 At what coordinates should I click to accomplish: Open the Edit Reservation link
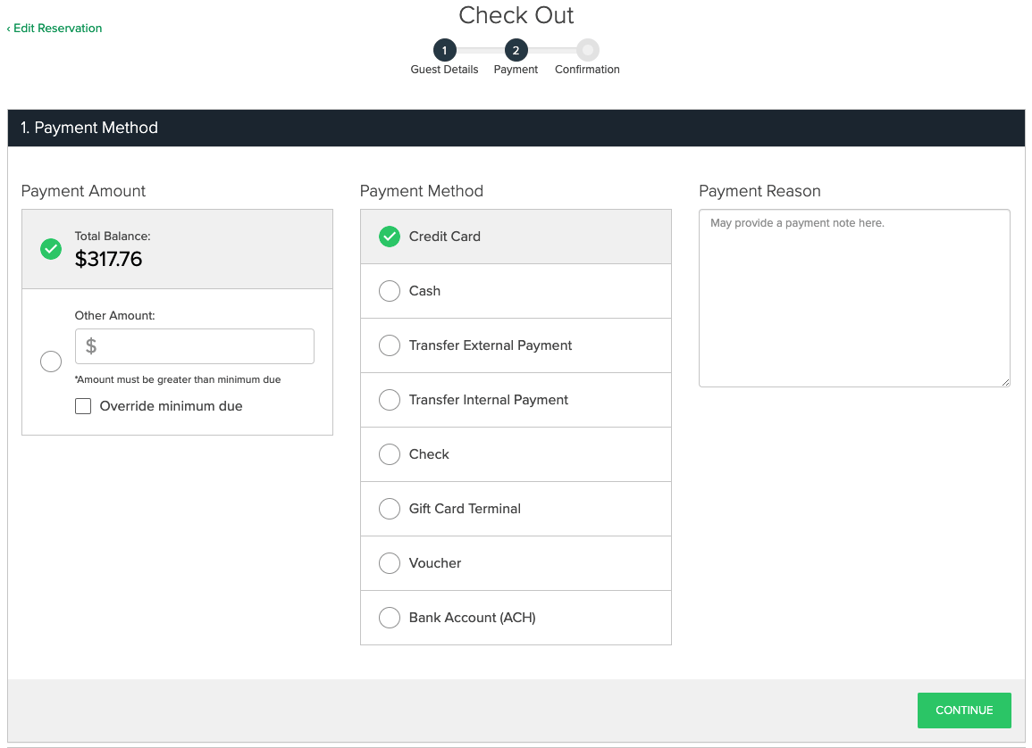[54, 28]
